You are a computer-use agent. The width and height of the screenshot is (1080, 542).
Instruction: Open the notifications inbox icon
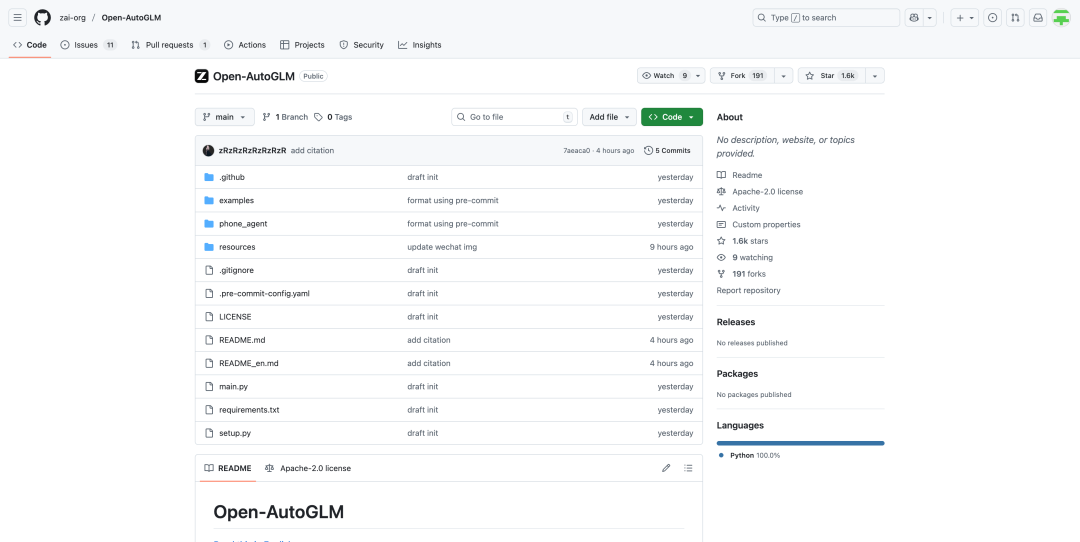(1038, 18)
